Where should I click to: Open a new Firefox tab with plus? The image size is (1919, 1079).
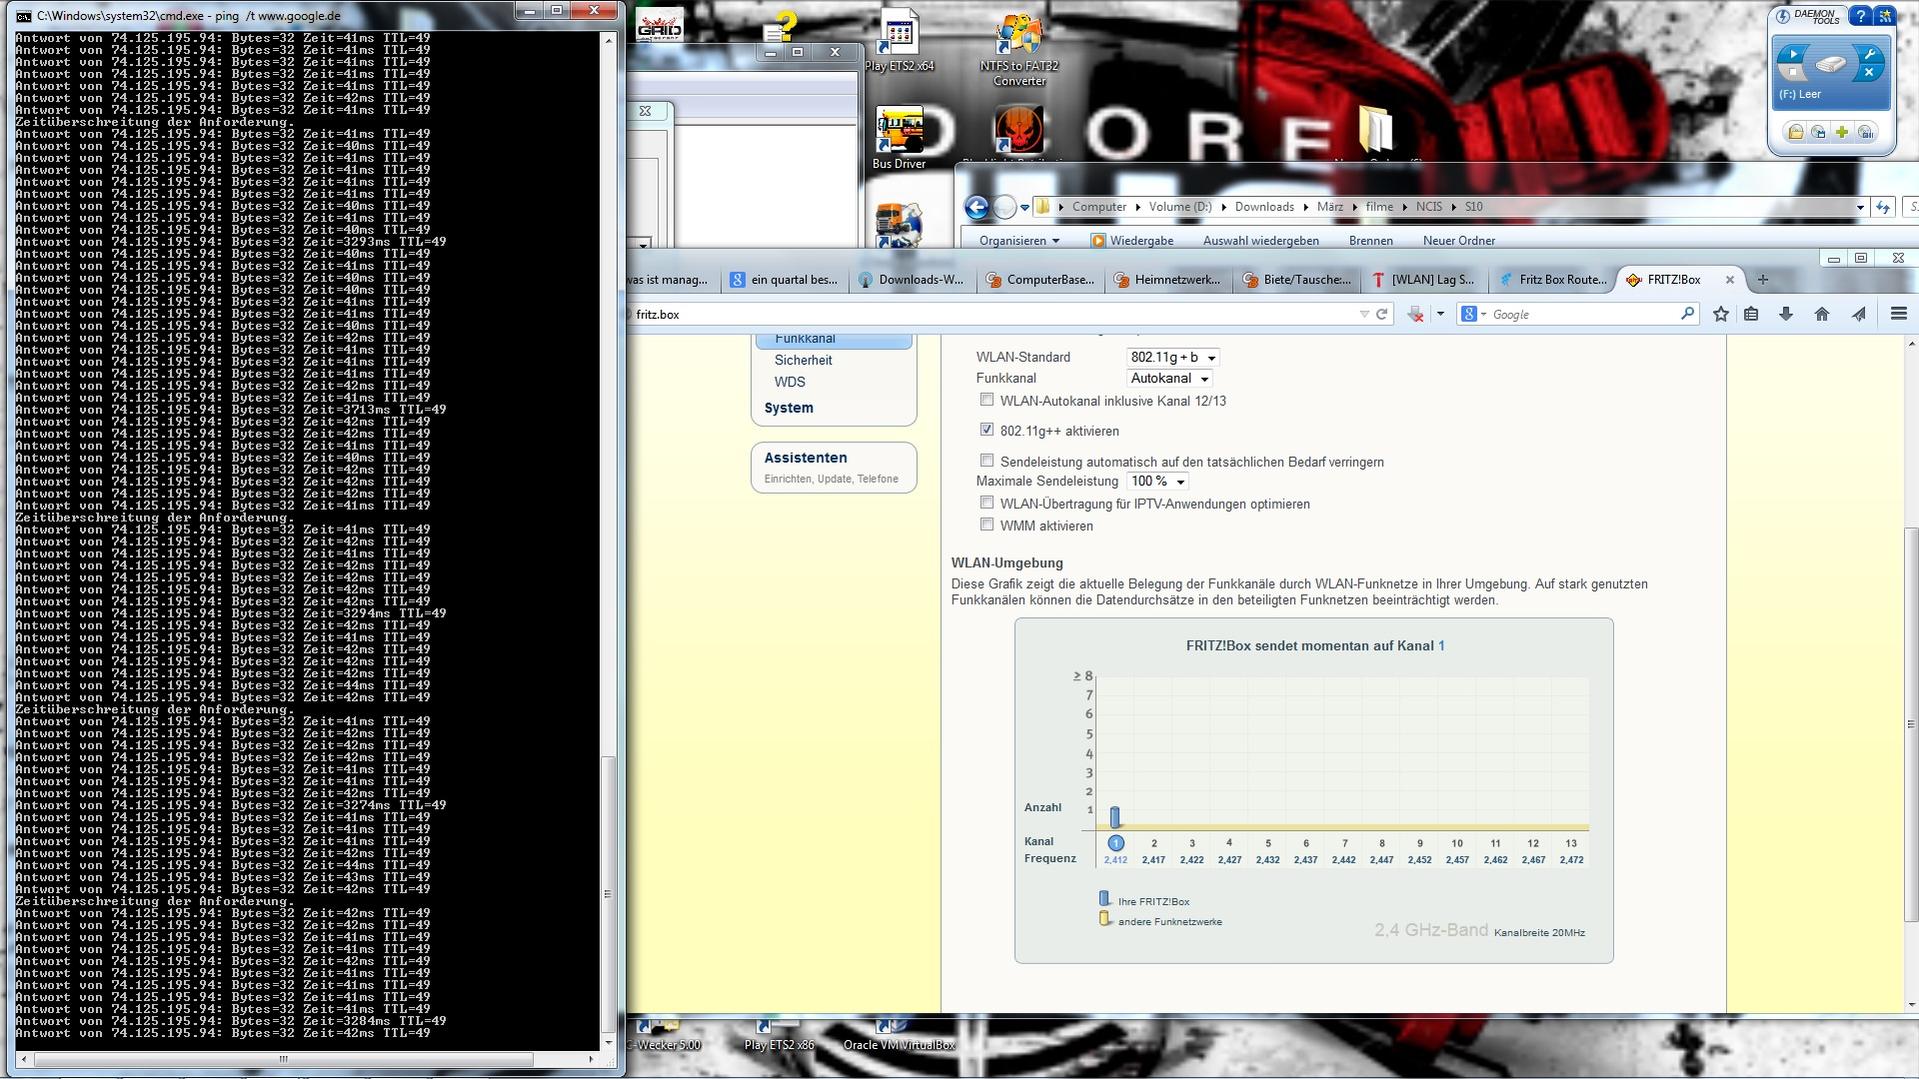[1763, 280]
